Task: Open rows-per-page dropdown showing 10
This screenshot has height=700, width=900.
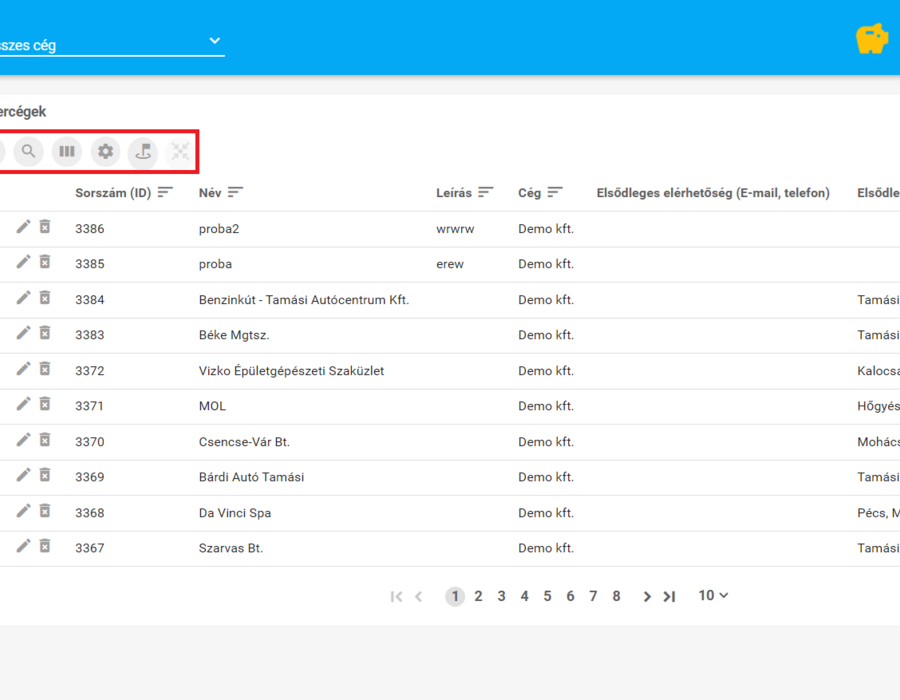Action: click(x=713, y=596)
